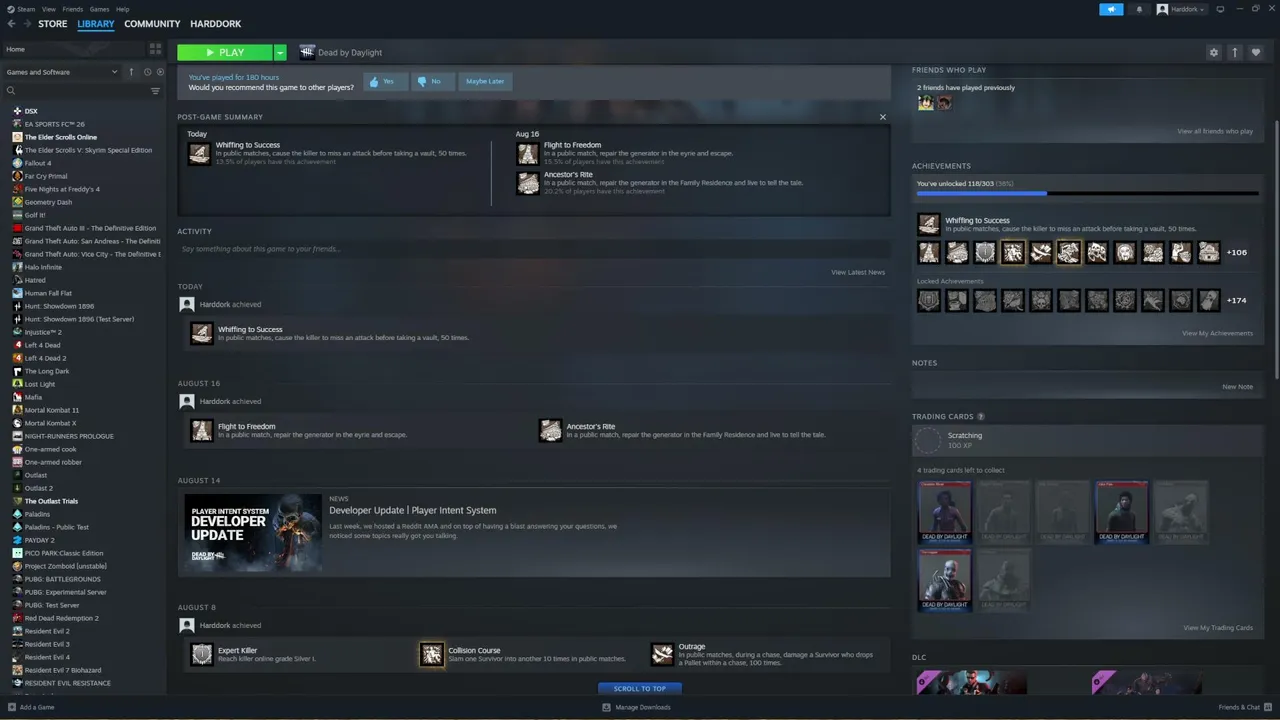Click the Ancestor's Rite icon in Post-Game Summary
Image resolution: width=1280 pixels, height=720 pixels.
point(527,183)
